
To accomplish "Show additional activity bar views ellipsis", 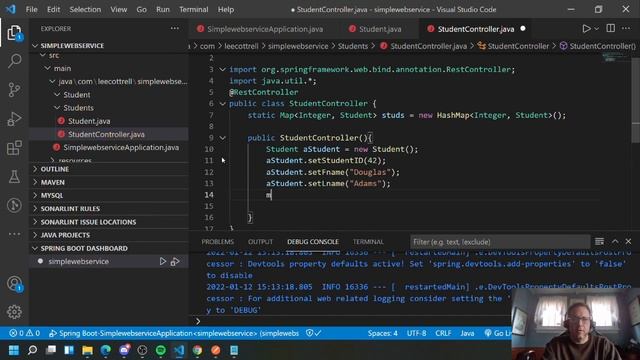I will click(x=14, y=234).
